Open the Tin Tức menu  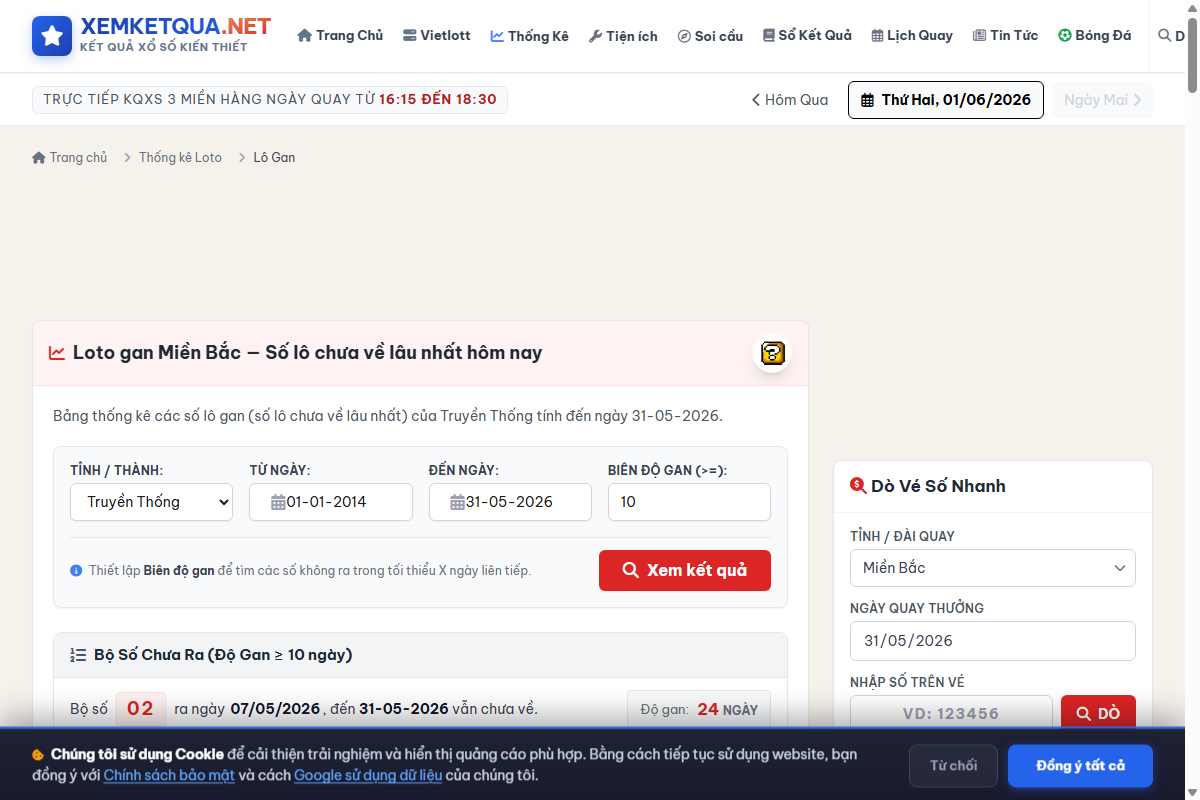point(1005,36)
